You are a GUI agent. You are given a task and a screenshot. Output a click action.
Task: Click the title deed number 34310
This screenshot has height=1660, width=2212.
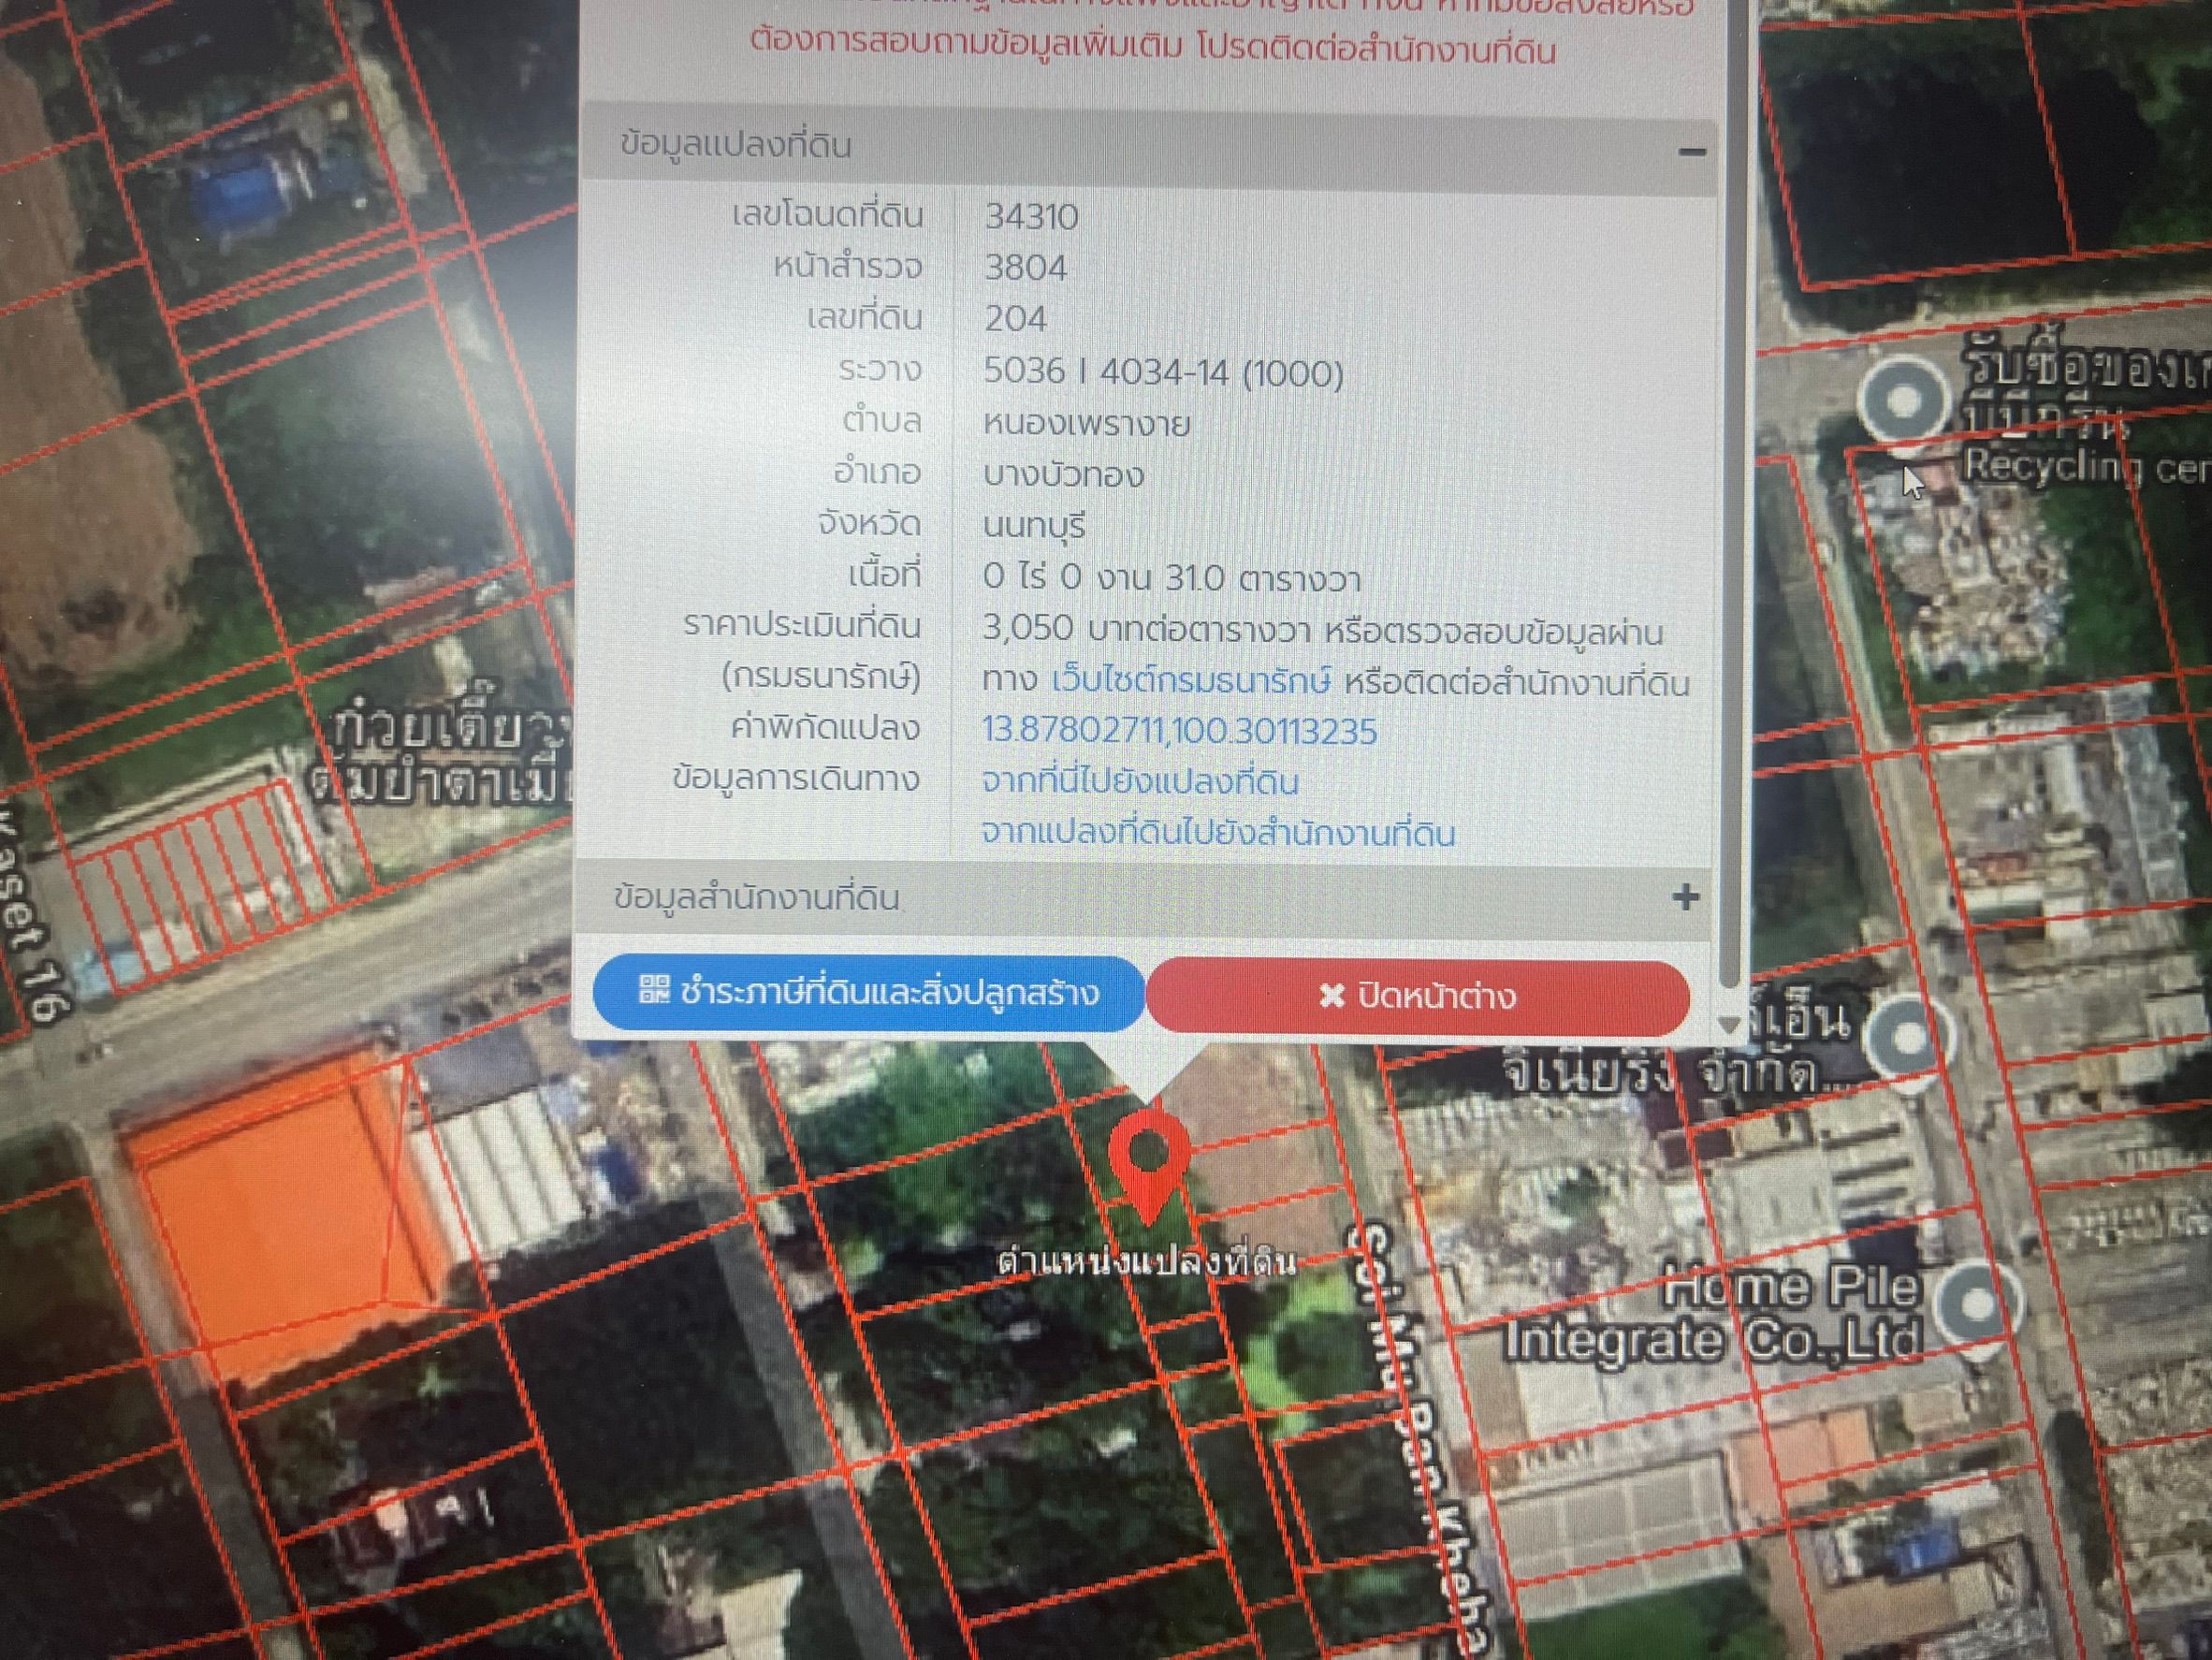[1032, 217]
